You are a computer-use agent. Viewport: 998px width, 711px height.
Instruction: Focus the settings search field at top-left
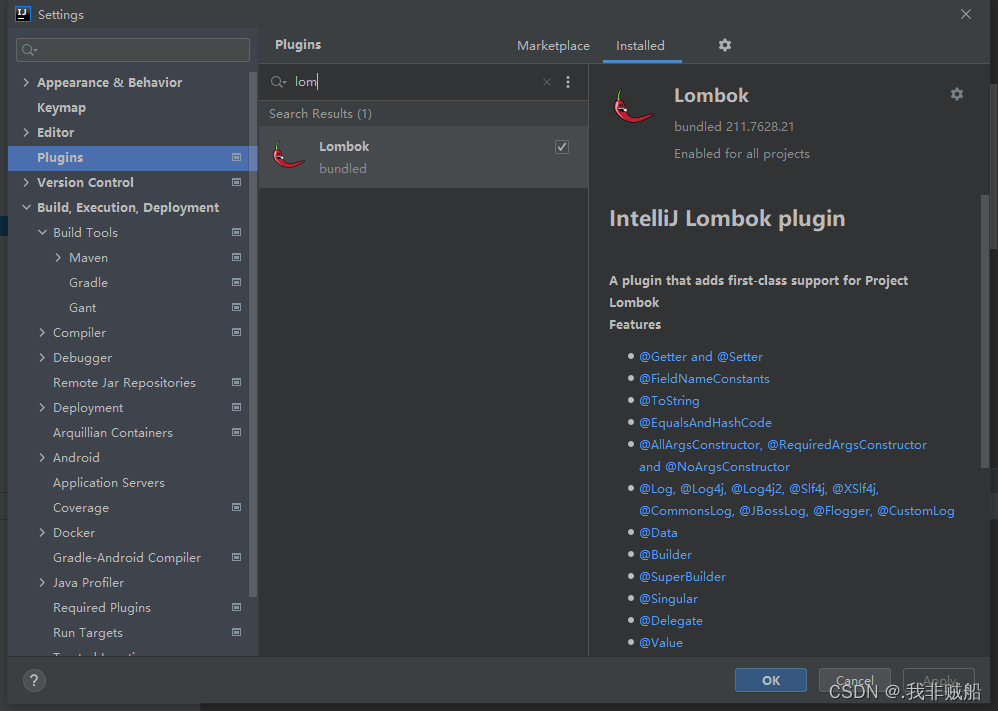(133, 50)
